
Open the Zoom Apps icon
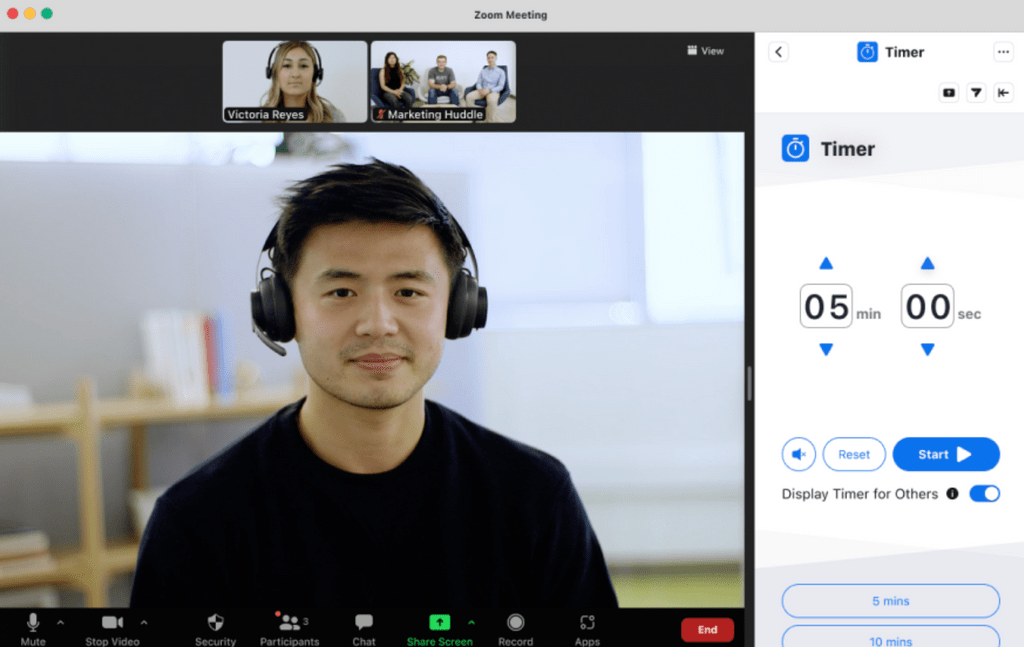(588, 620)
